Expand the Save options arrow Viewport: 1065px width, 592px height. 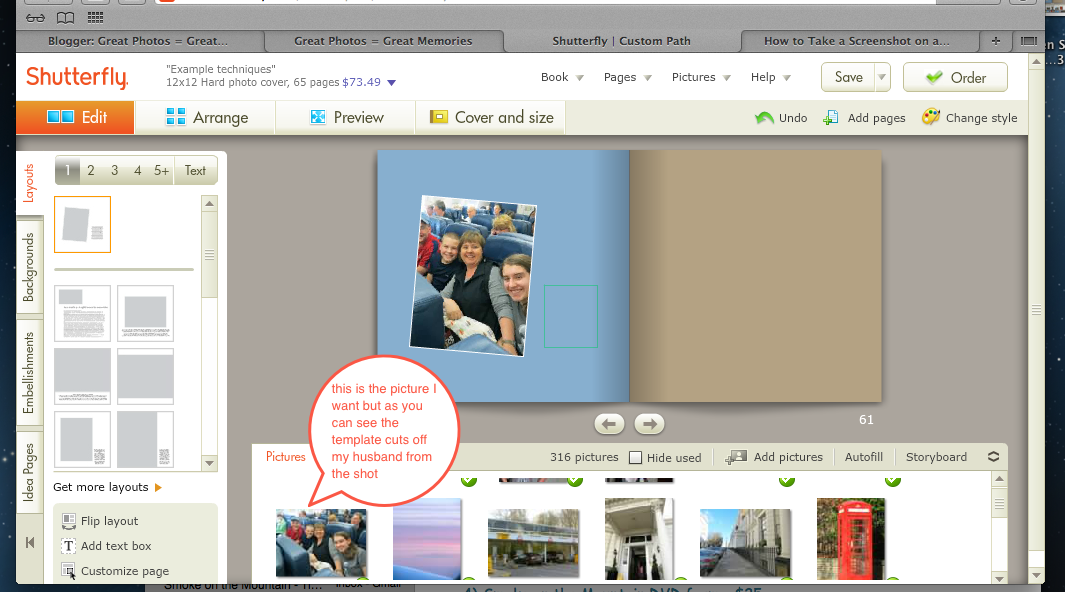882,77
